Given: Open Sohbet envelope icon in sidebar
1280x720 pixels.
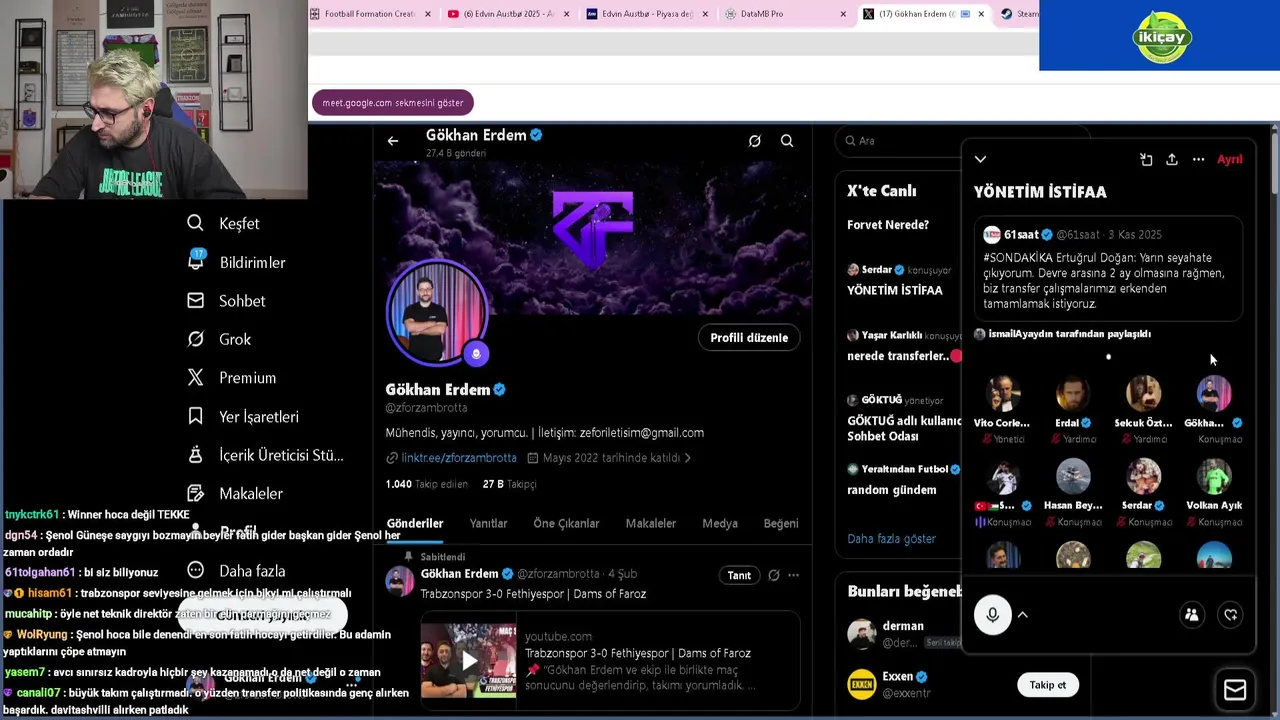Looking at the screenshot, I should [196, 300].
